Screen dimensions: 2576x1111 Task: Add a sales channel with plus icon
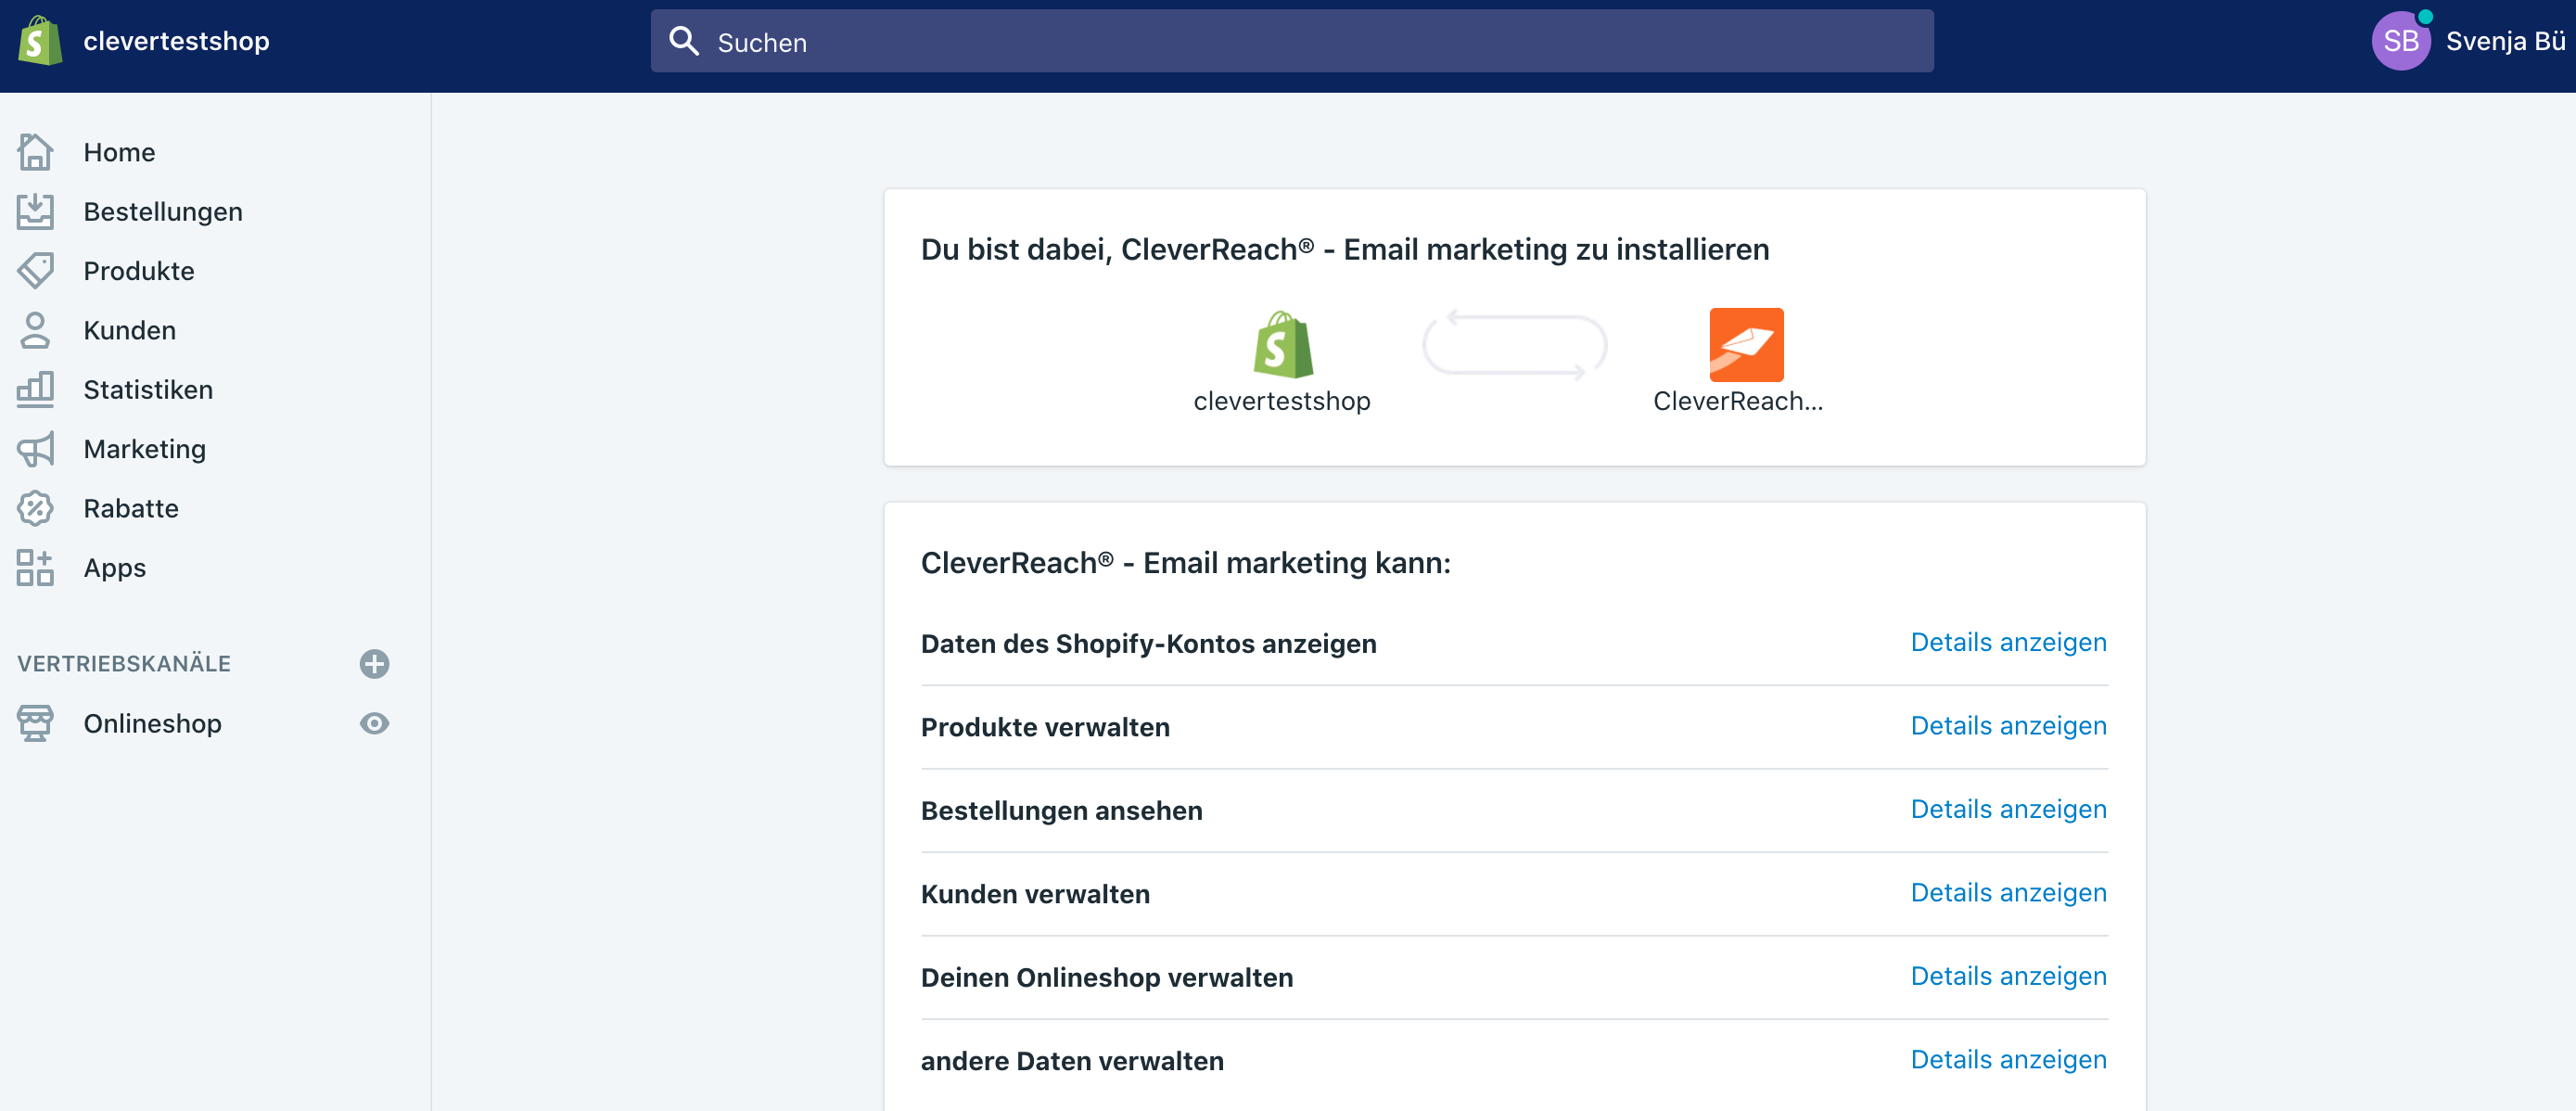tap(374, 664)
